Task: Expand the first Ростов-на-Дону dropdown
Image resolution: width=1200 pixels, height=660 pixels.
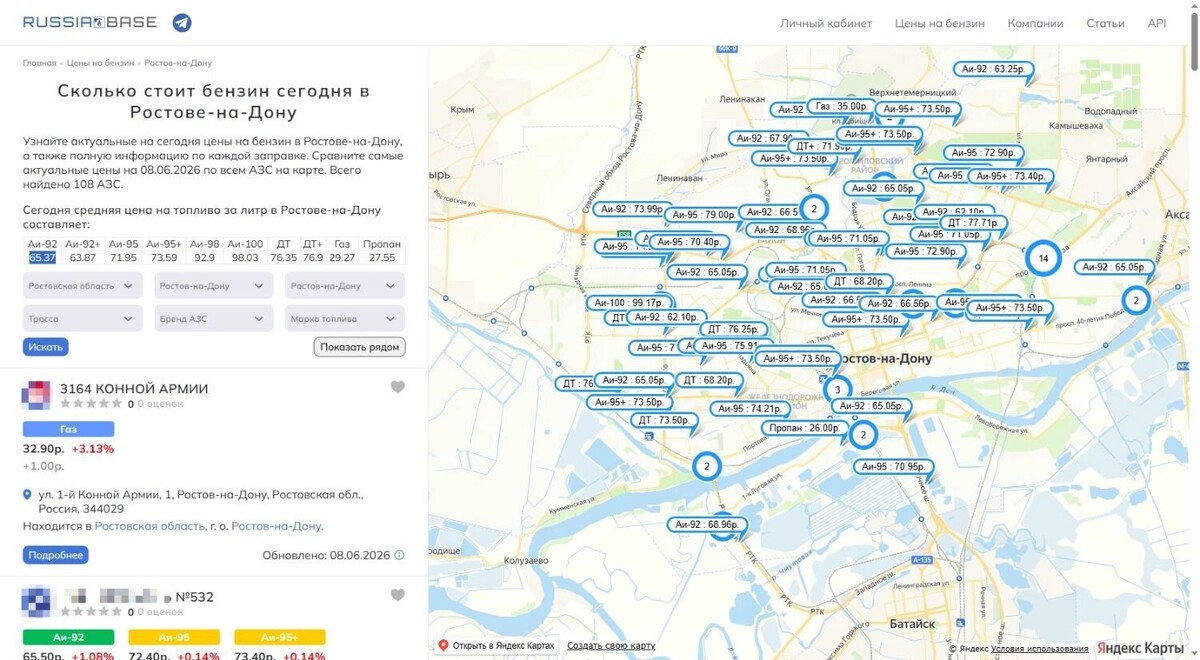Action: [214, 286]
